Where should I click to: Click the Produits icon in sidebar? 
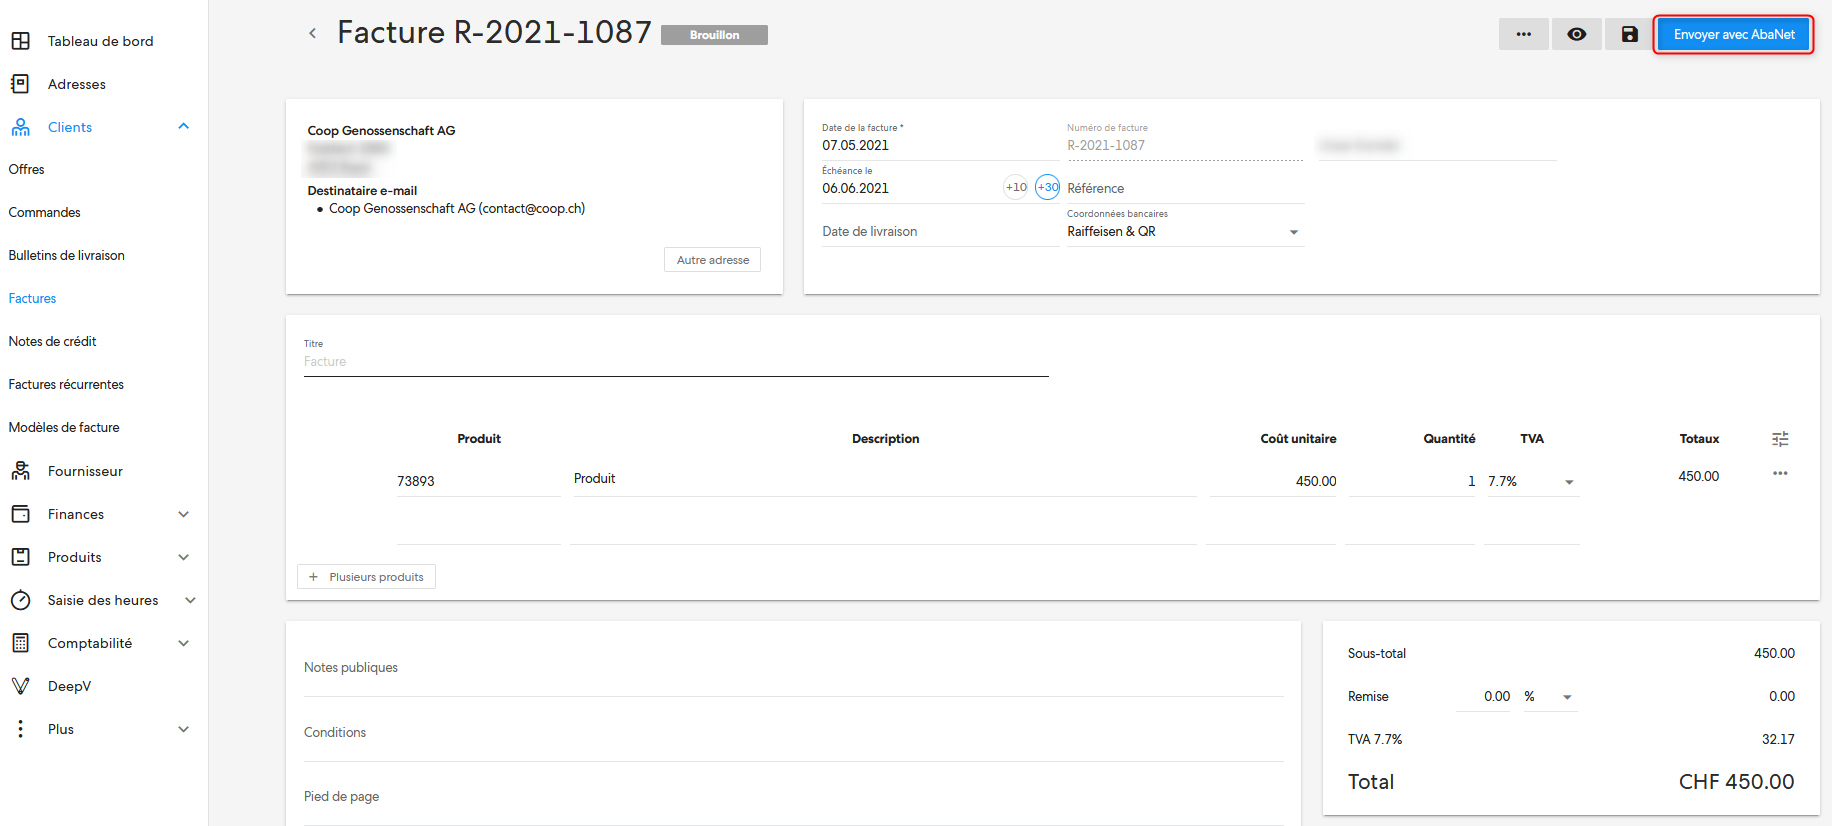[x=20, y=557]
